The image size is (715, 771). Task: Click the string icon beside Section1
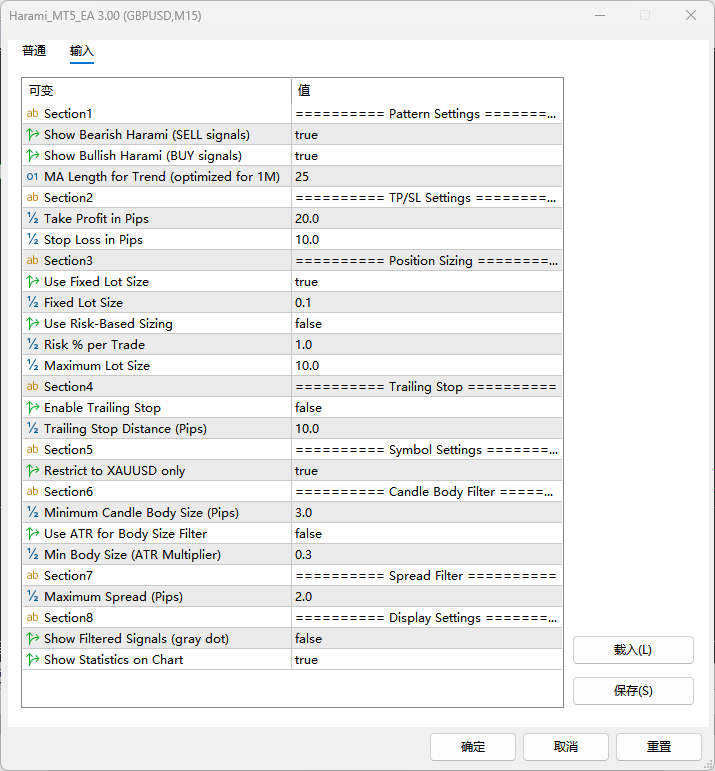coord(33,114)
